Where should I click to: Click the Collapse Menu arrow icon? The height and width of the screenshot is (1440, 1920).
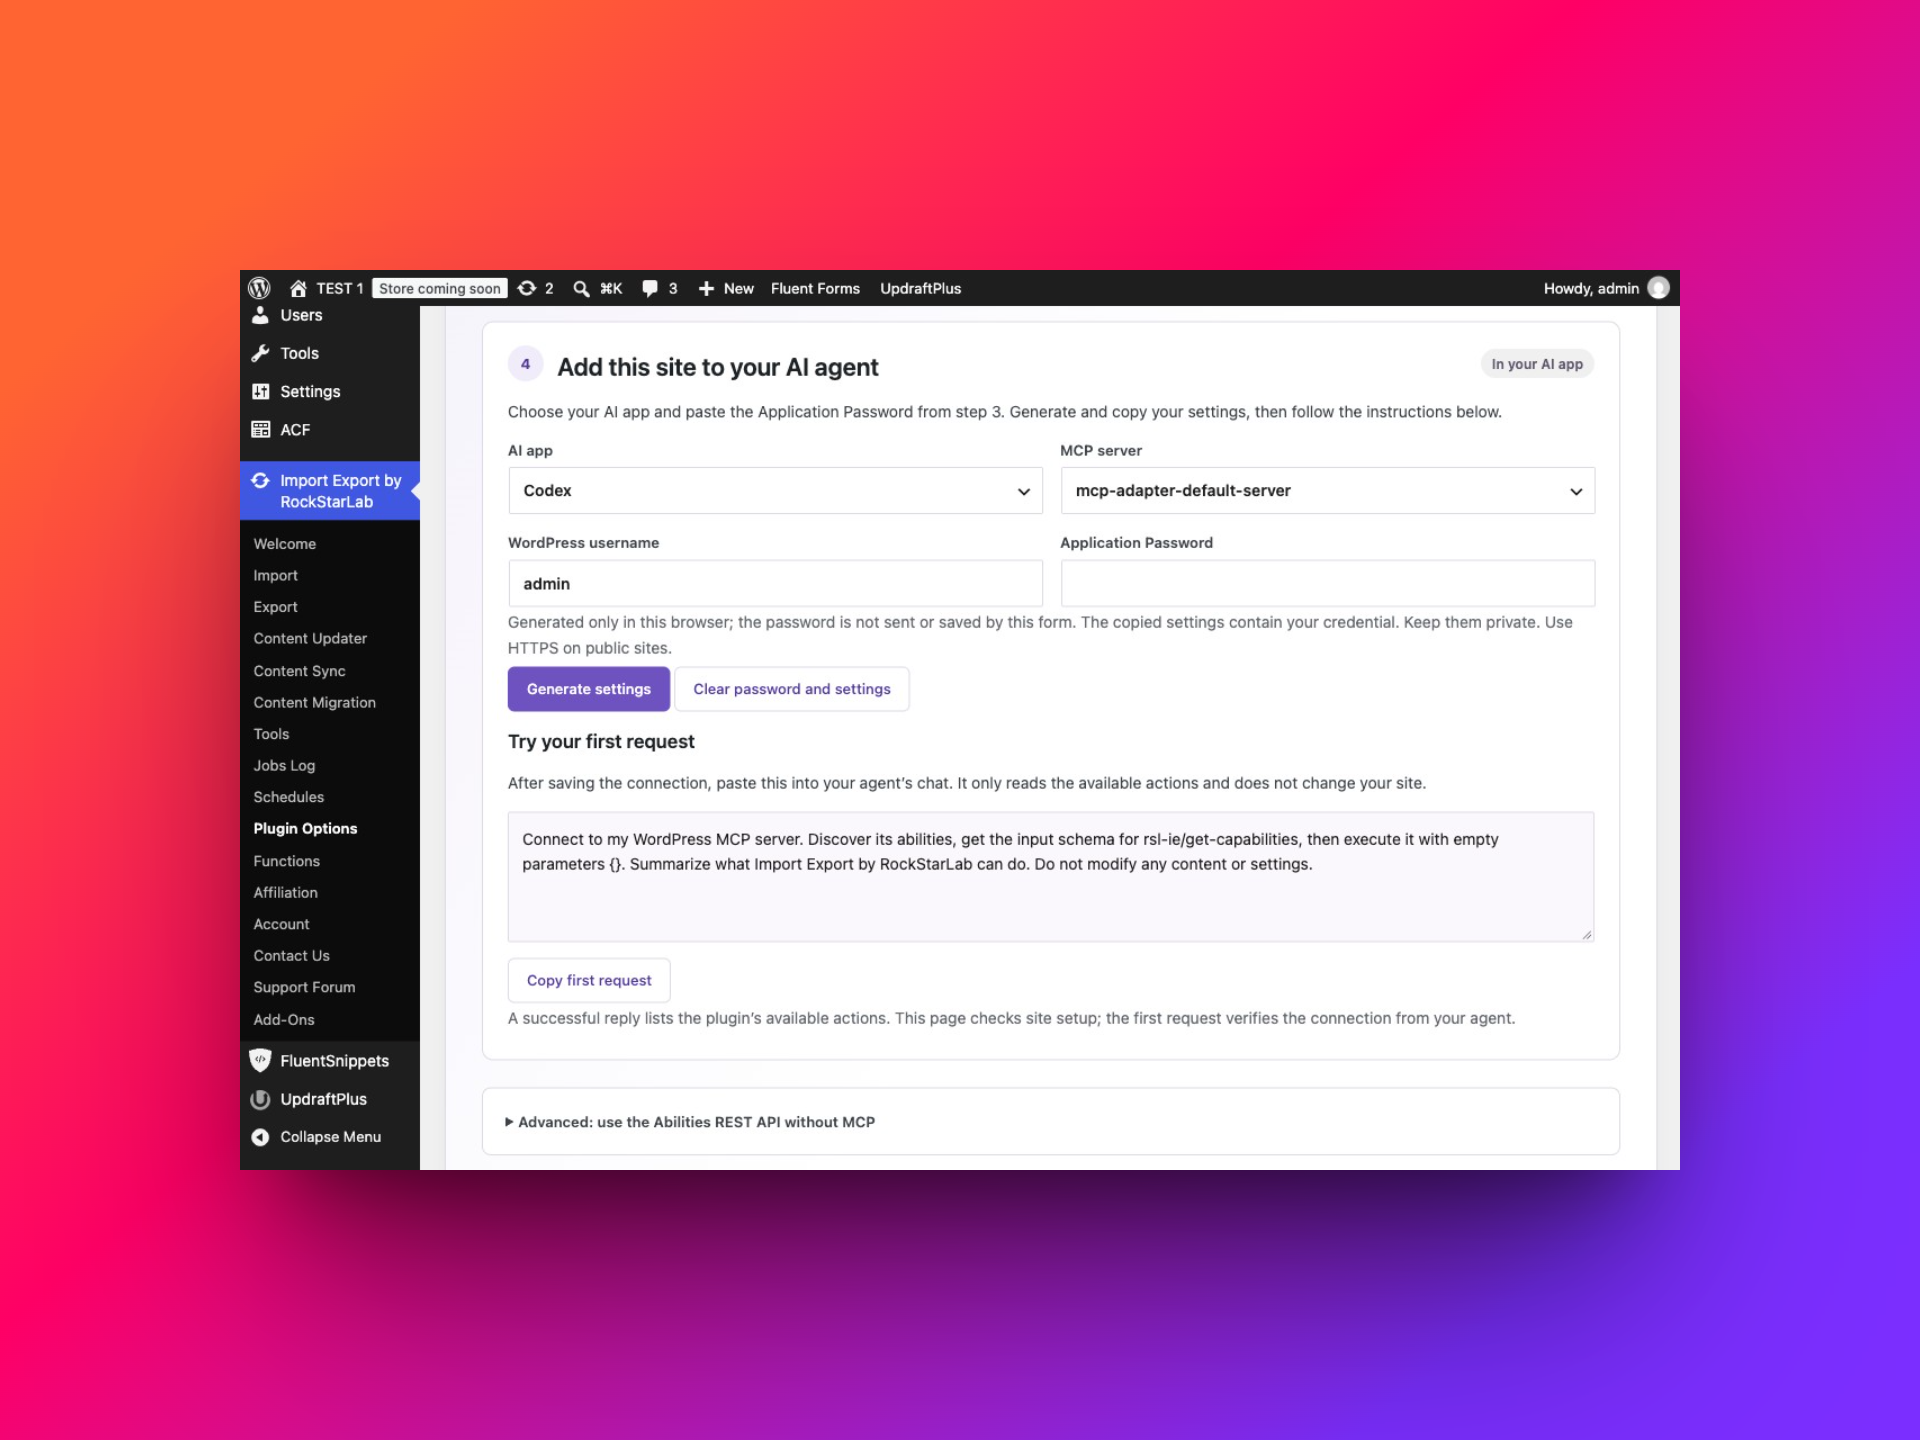pyautogui.click(x=260, y=1137)
